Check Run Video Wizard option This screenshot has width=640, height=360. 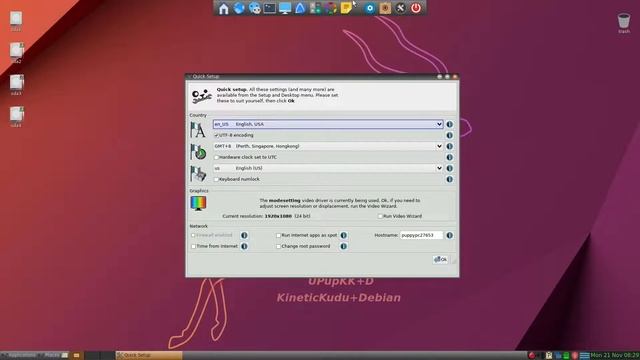(x=380, y=216)
